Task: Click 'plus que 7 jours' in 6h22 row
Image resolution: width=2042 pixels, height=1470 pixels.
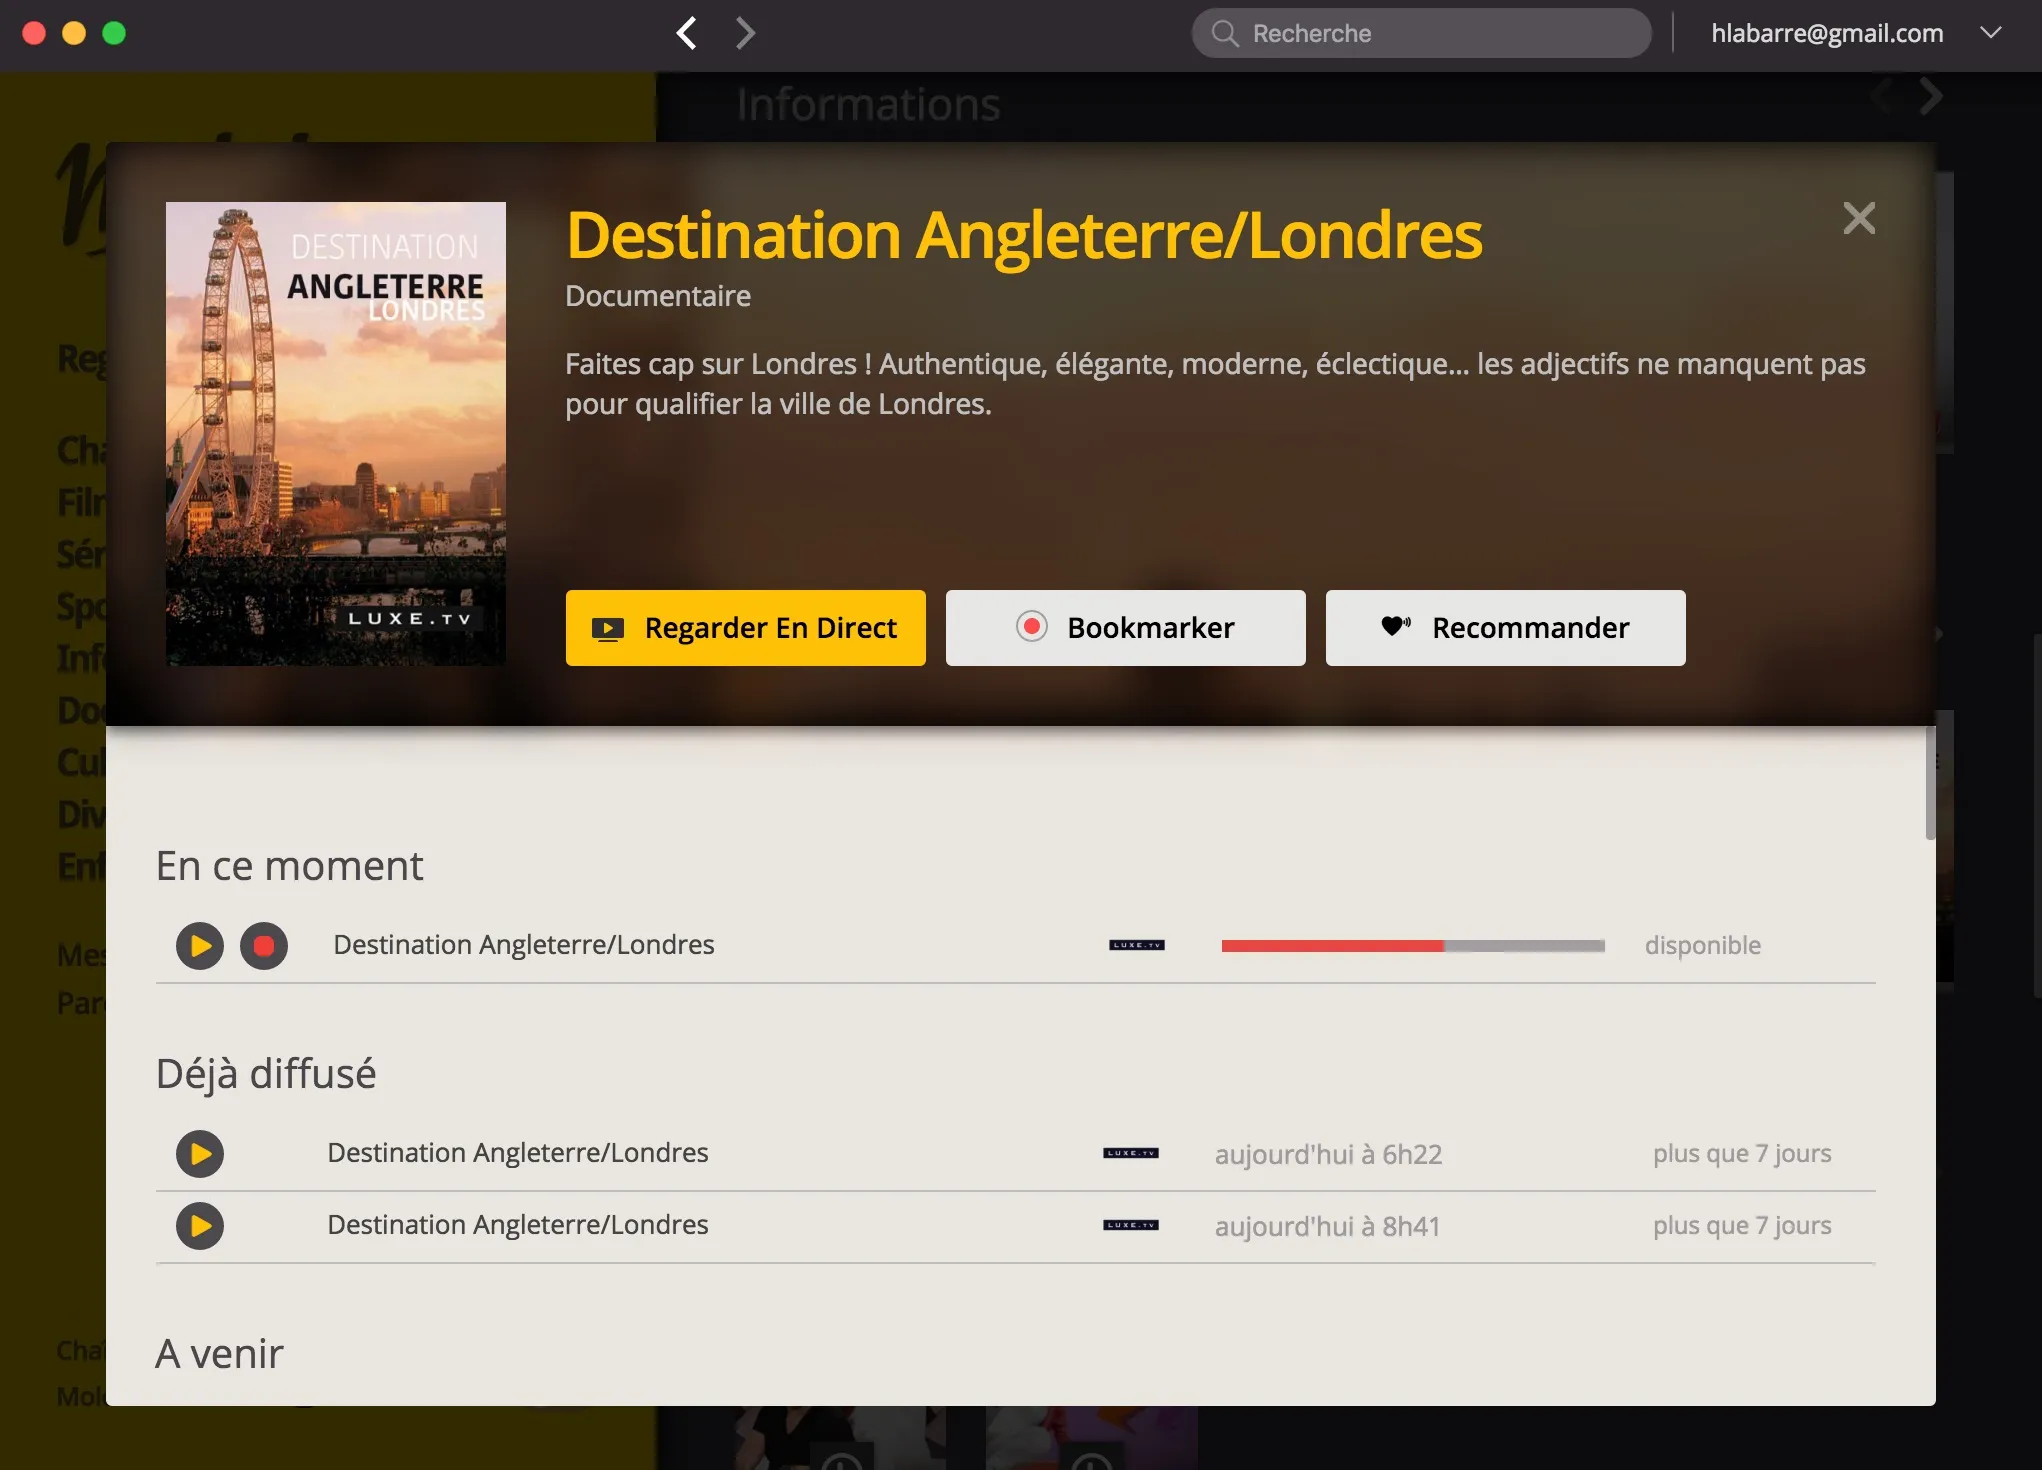Action: (x=1742, y=1154)
